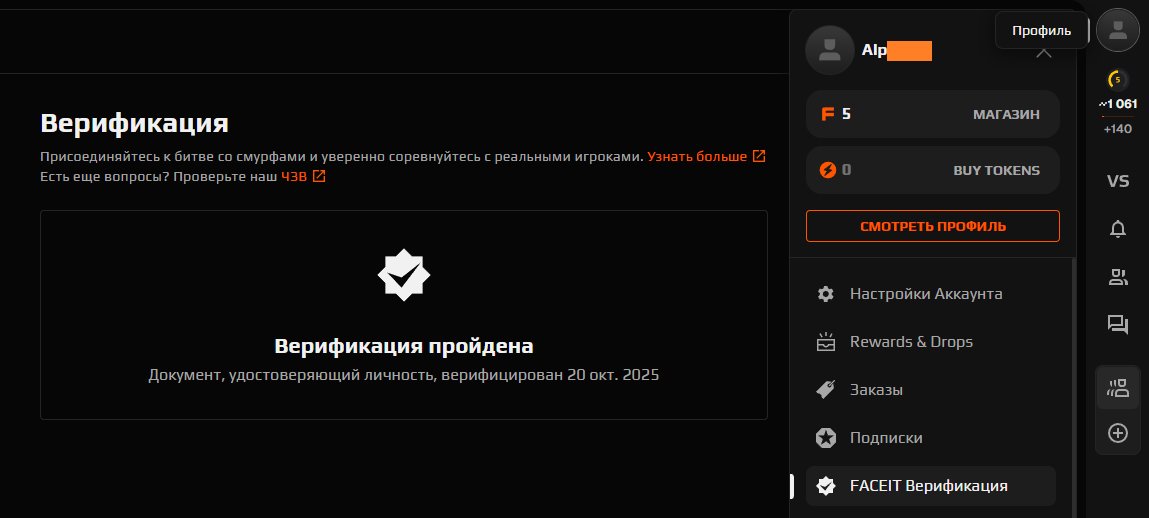1149x518 pixels.
Task: Select FACEIT Верификация menu entry
Action: [931, 486]
